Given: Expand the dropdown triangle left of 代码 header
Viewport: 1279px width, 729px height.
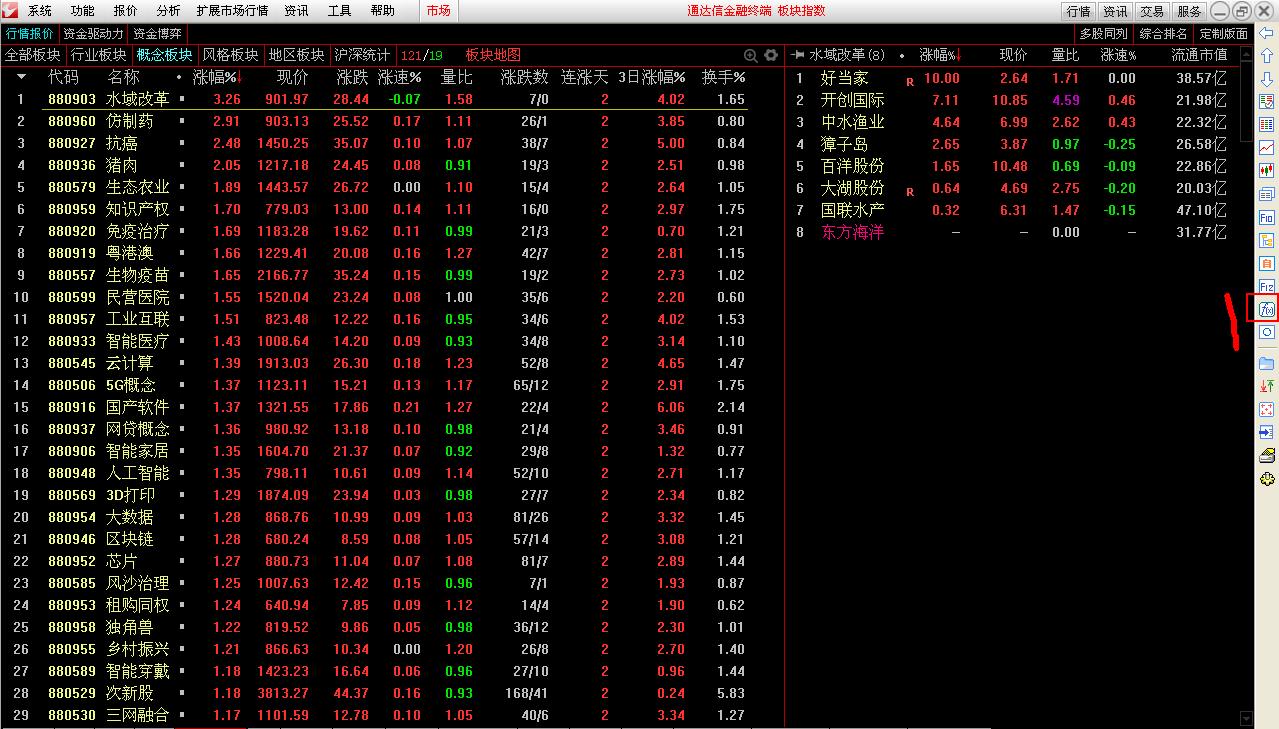Looking at the screenshot, I should 22,77.
